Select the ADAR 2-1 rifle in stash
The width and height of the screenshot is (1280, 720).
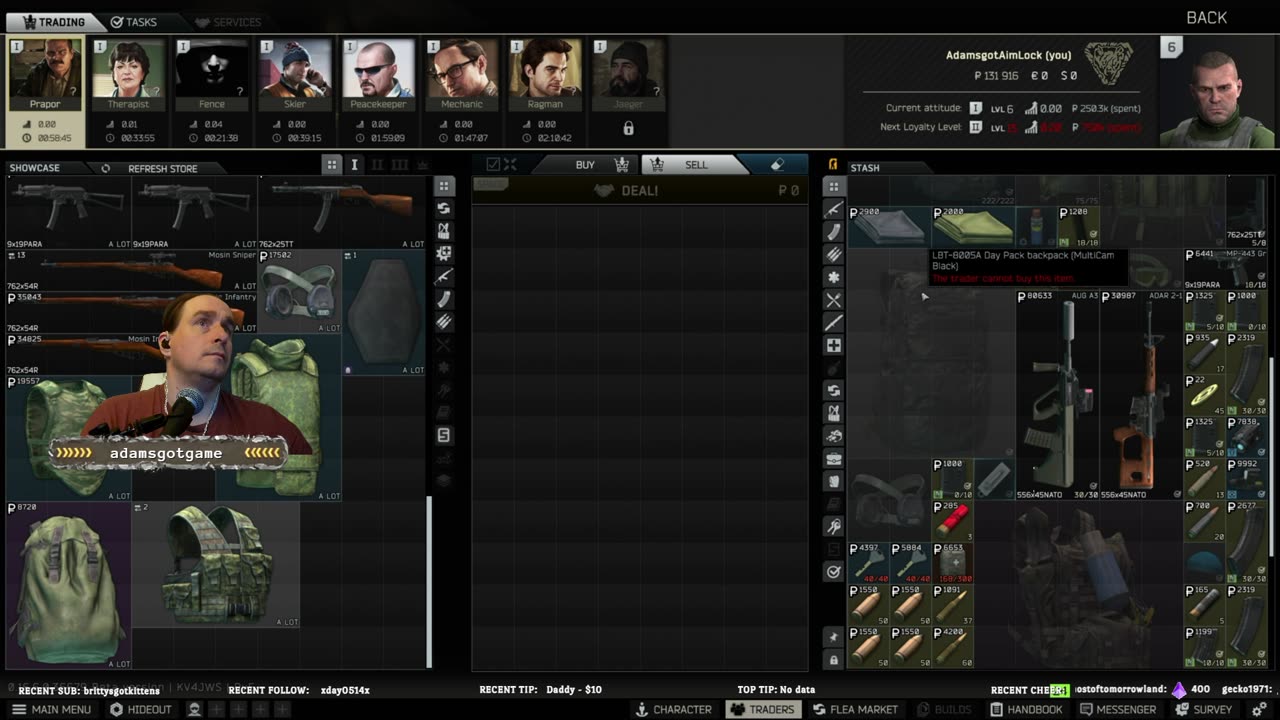tap(1141, 395)
